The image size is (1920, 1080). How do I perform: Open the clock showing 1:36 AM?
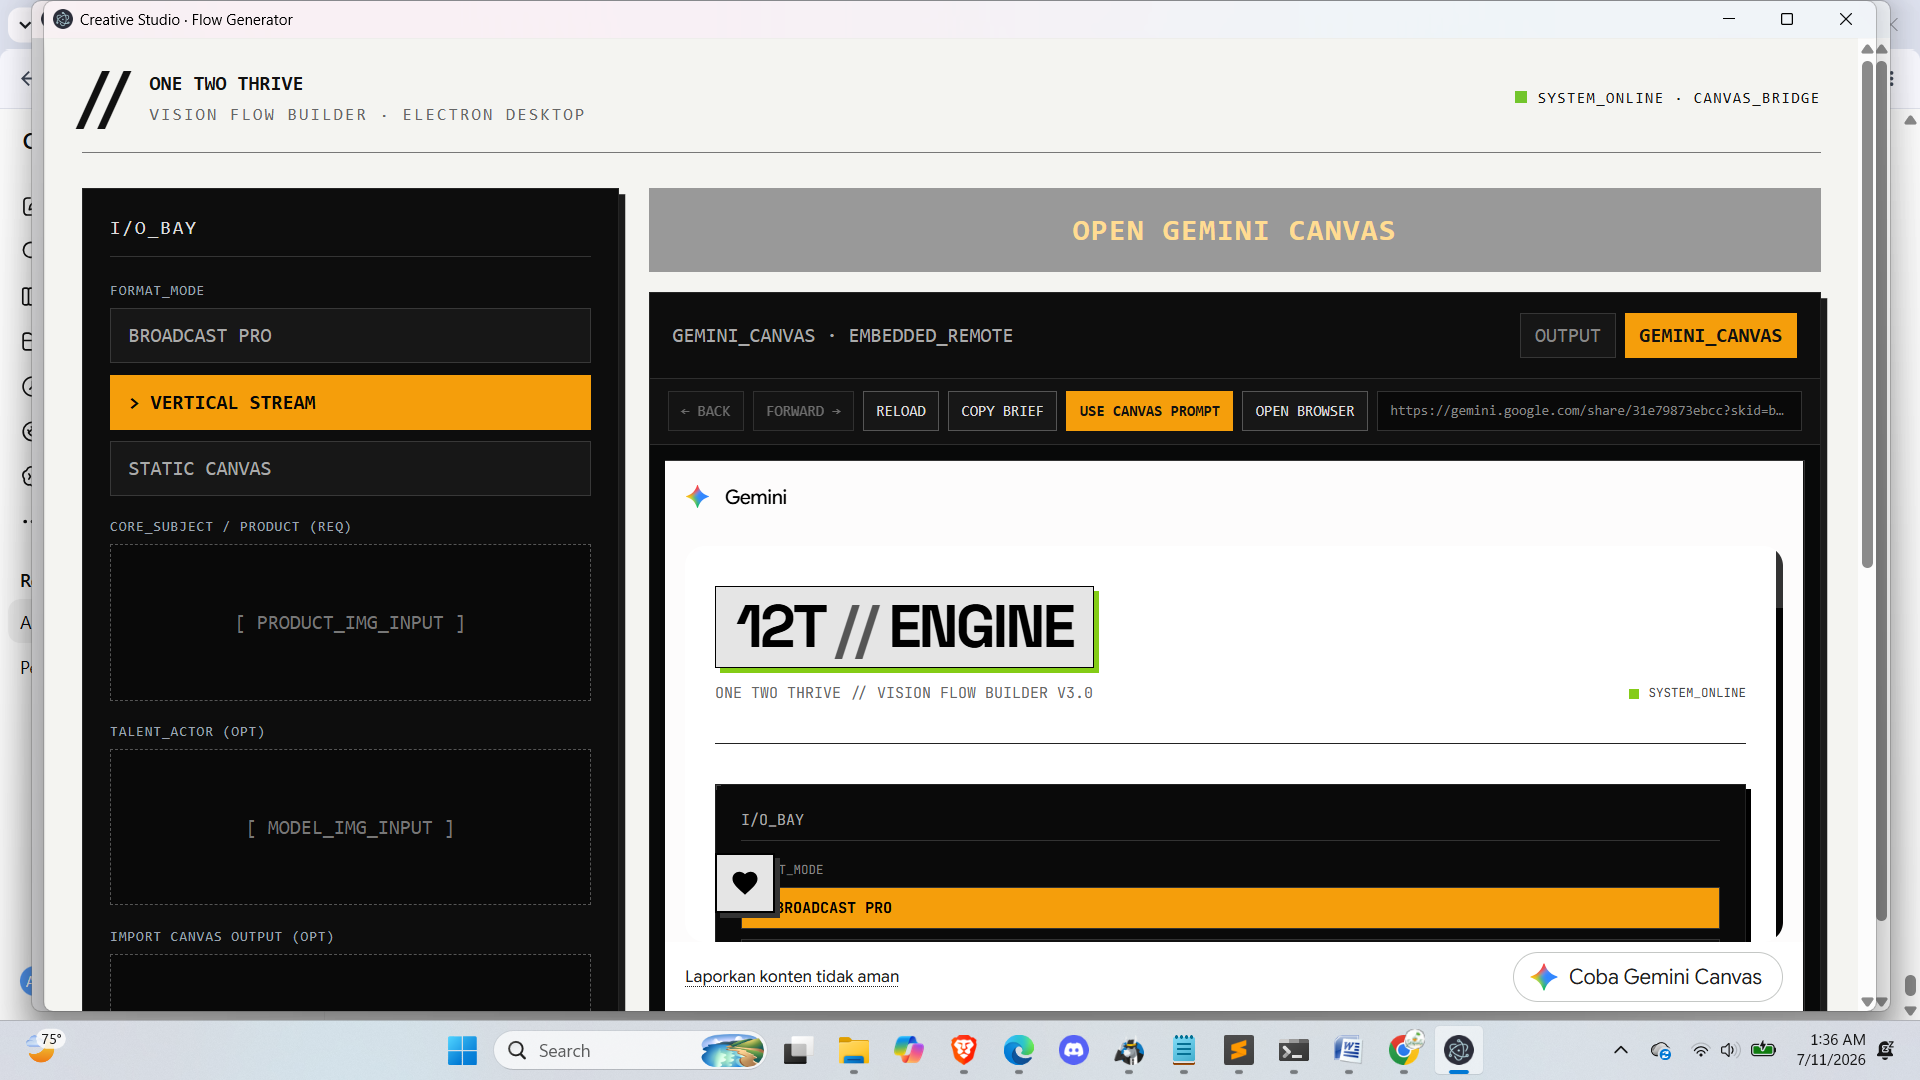[1830, 1050]
